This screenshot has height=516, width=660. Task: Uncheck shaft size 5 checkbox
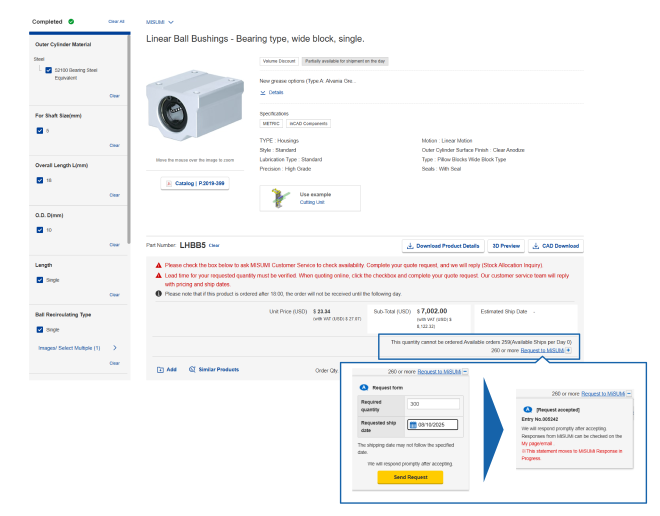click(38, 130)
